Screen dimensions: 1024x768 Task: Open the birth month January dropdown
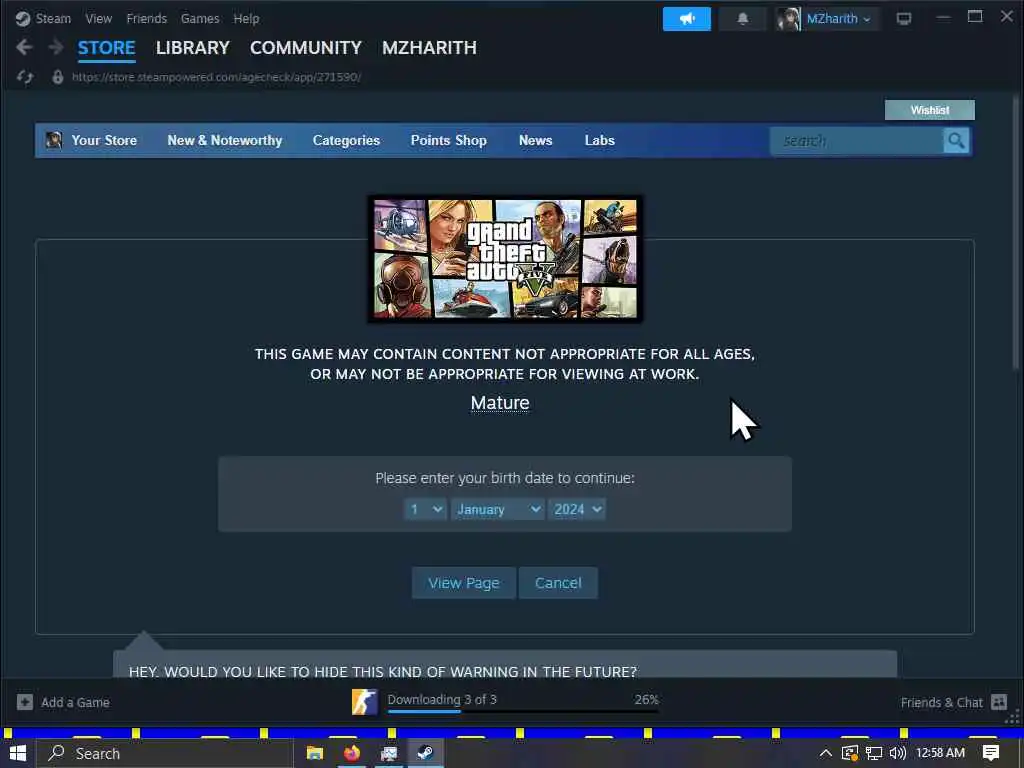[498, 509]
